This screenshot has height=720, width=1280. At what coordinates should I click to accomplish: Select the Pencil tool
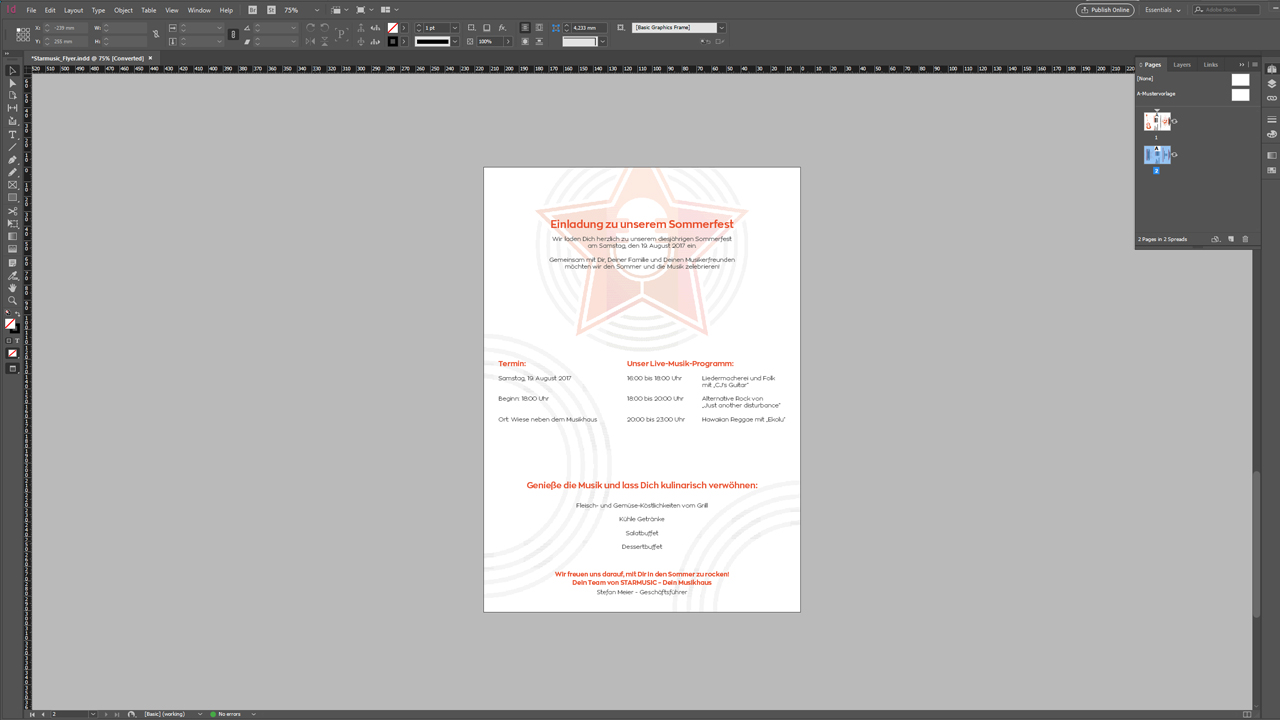click(12, 172)
